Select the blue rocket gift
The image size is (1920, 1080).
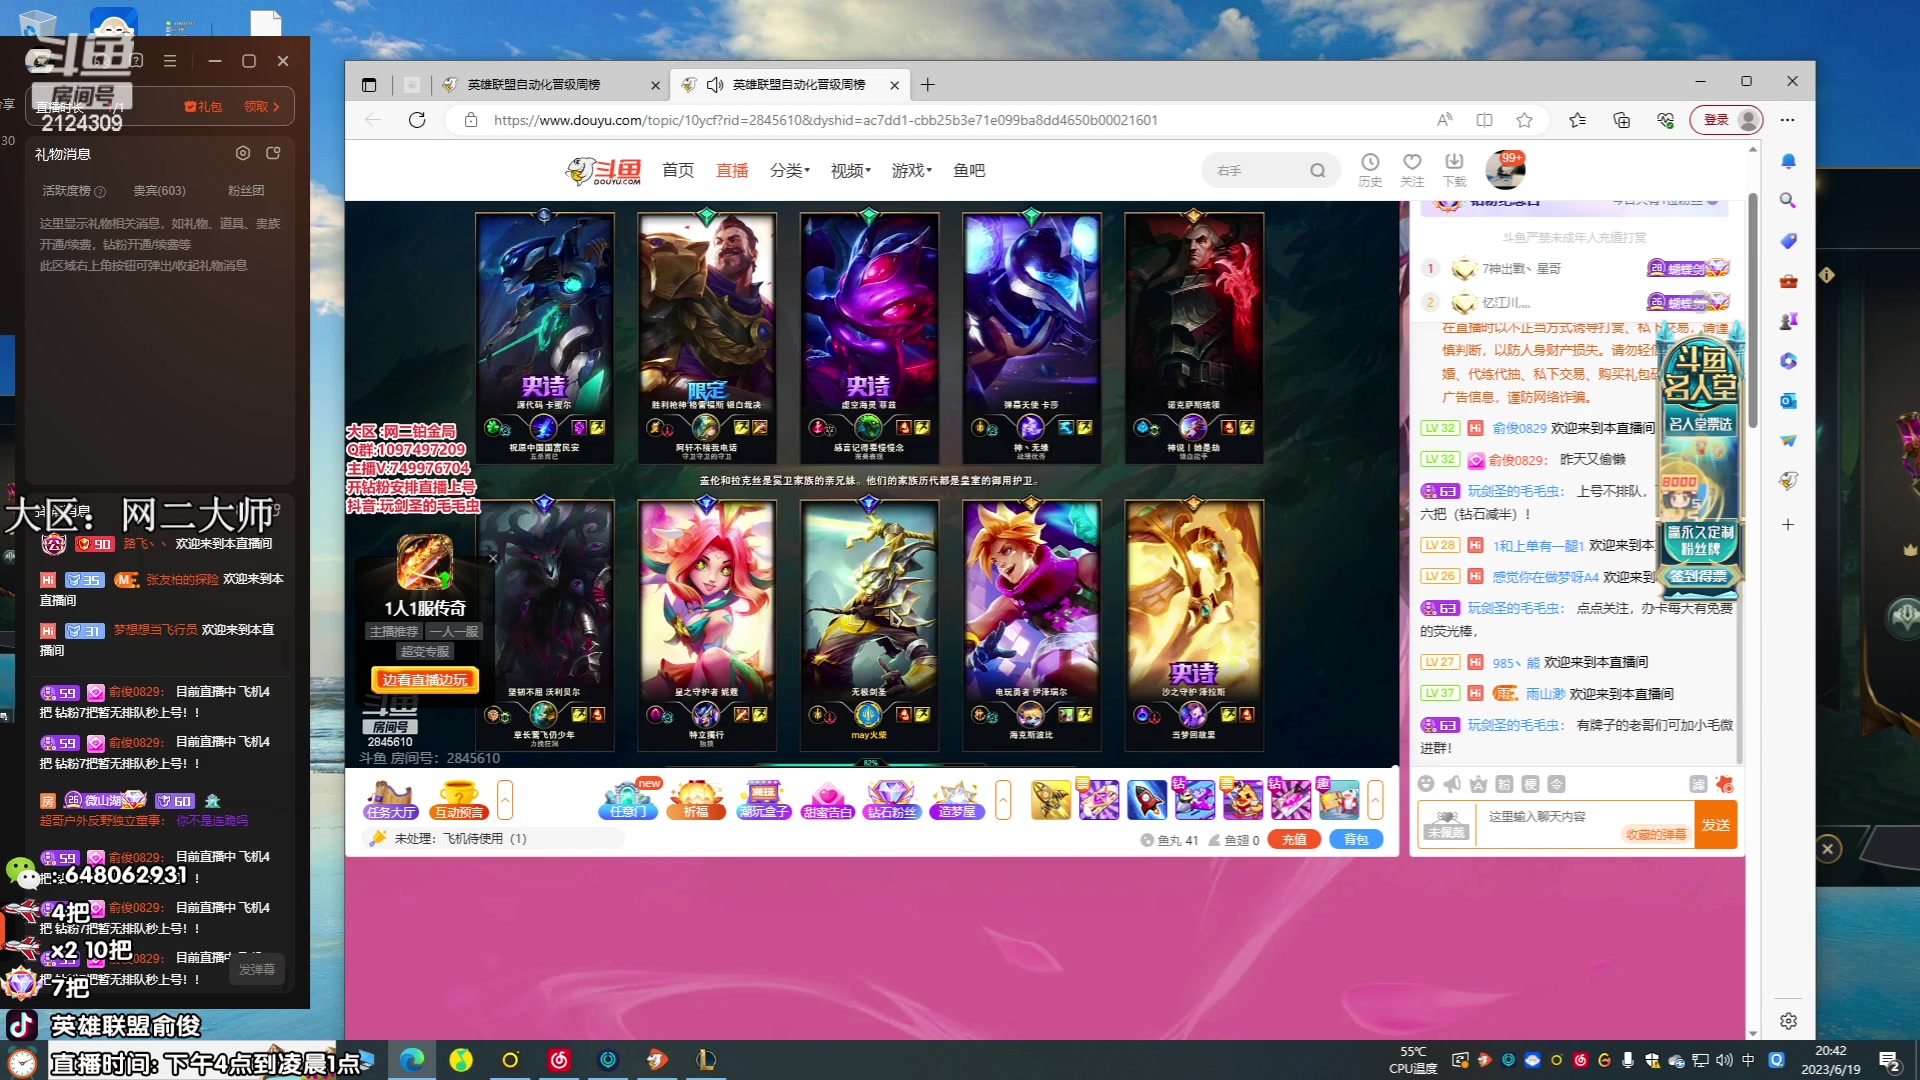pyautogui.click(x=1147, y=800)
